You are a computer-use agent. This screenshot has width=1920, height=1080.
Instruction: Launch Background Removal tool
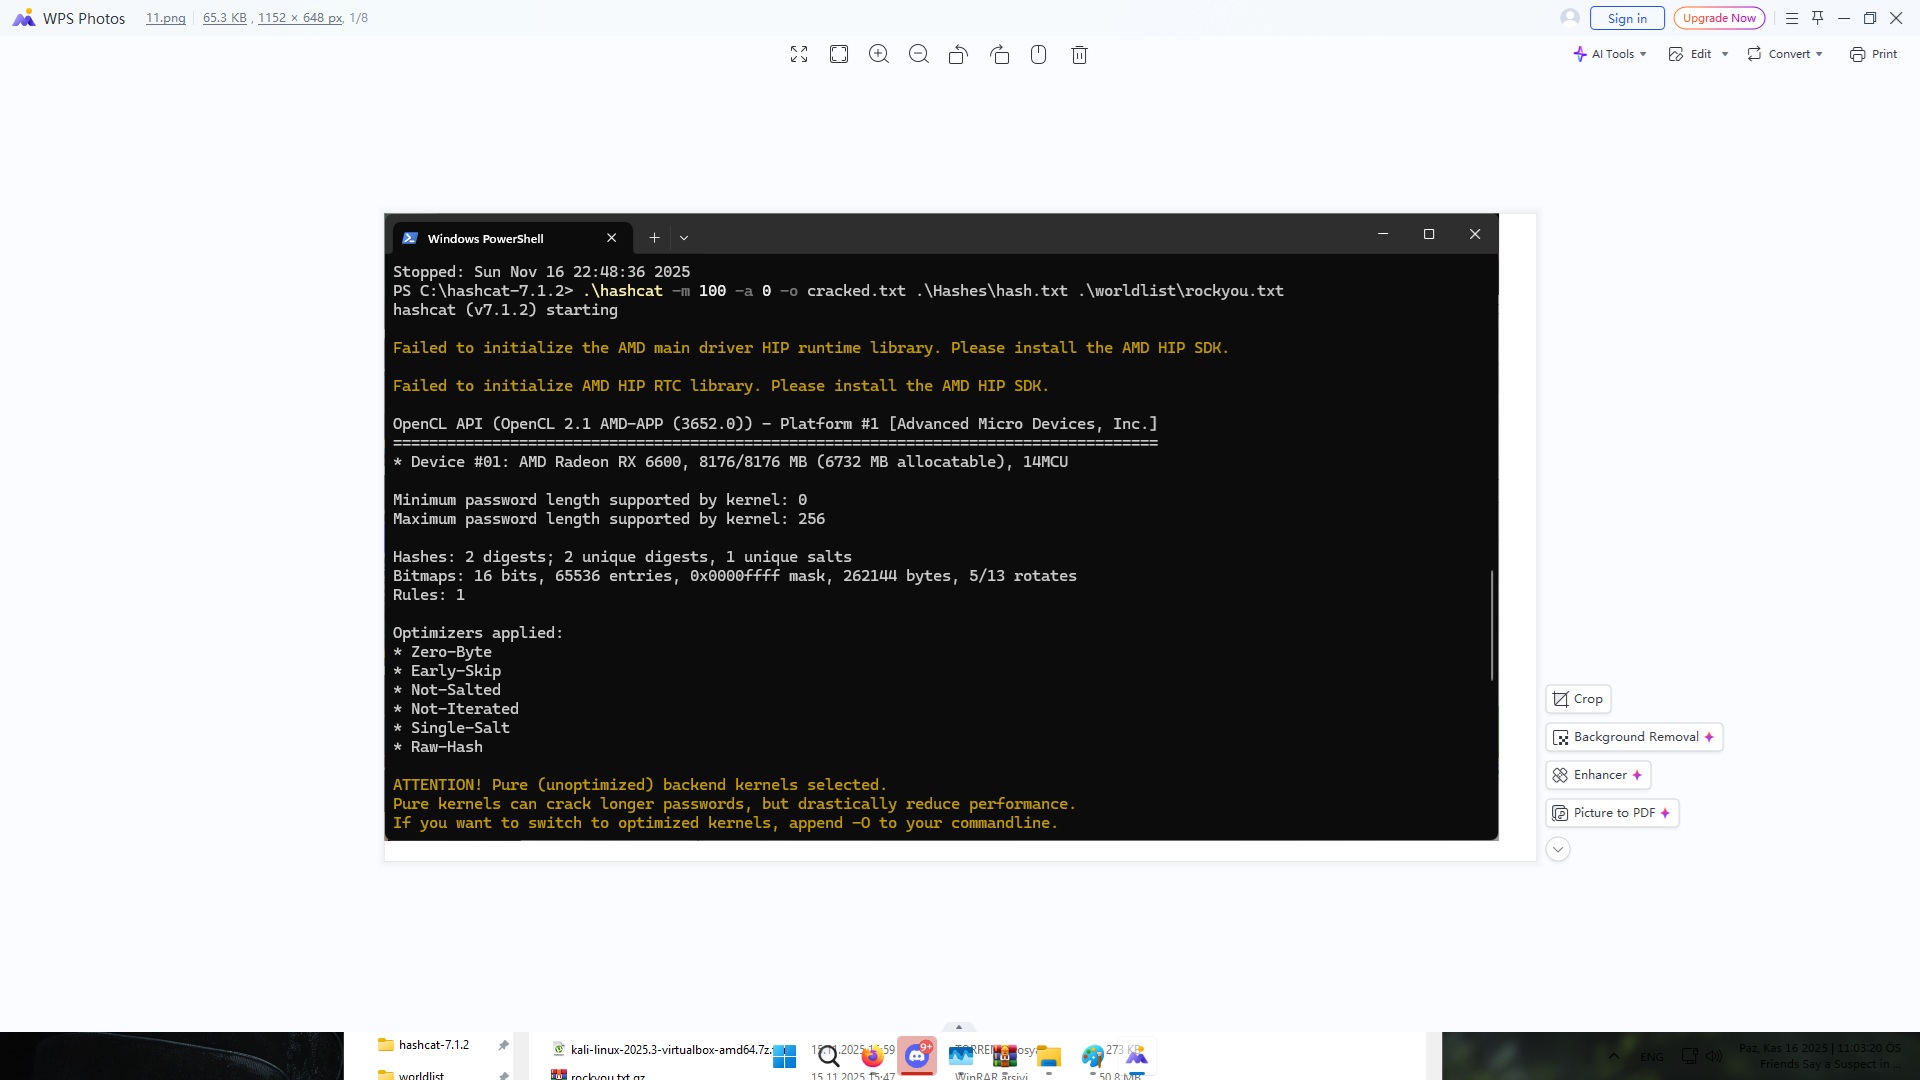1634,737
